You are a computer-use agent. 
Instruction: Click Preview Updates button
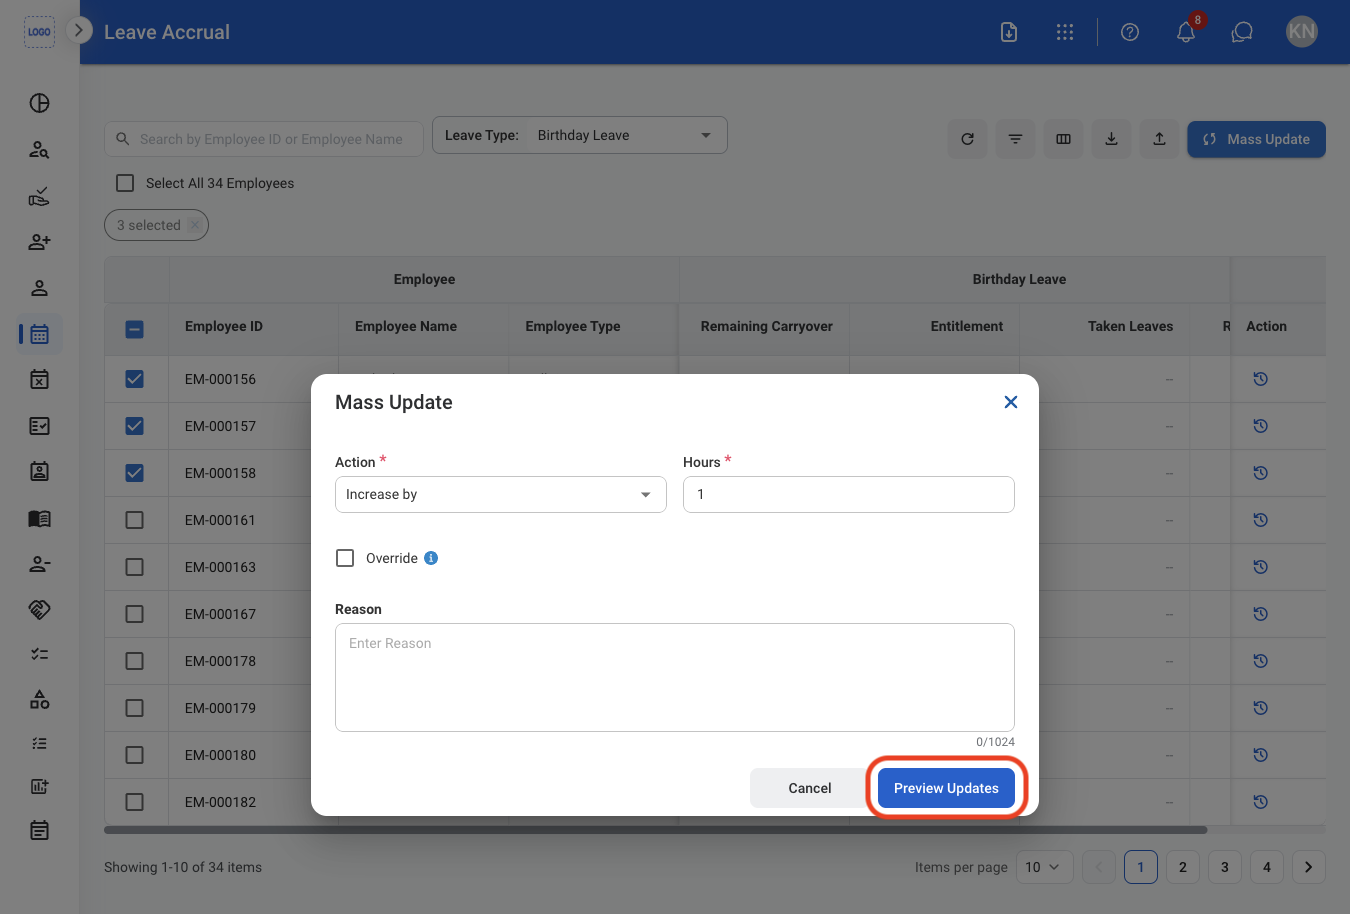point(946,788)
